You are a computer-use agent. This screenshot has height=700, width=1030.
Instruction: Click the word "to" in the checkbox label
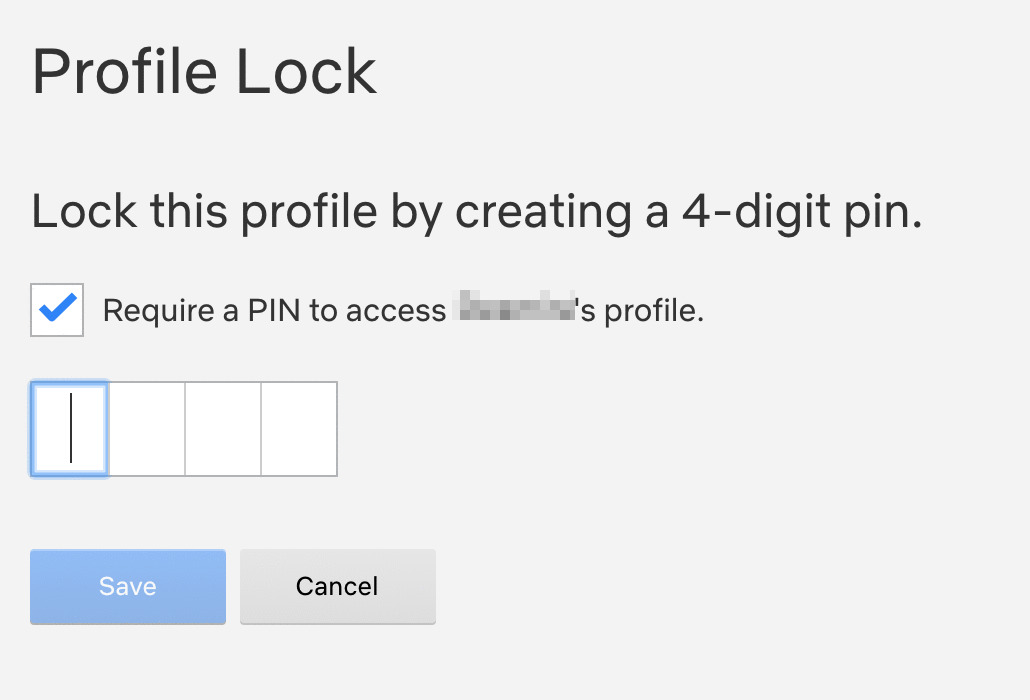point(323,311)
